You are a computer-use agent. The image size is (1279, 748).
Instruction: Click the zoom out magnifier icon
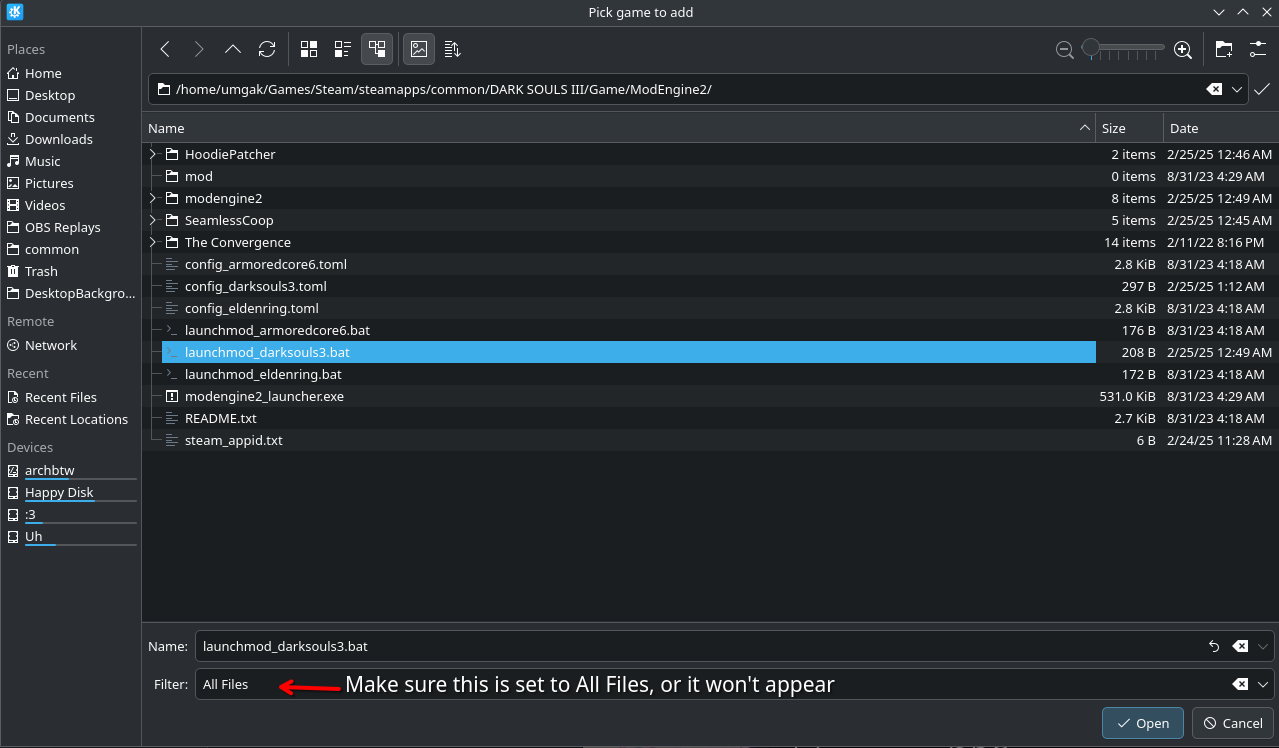[1065, 49]
